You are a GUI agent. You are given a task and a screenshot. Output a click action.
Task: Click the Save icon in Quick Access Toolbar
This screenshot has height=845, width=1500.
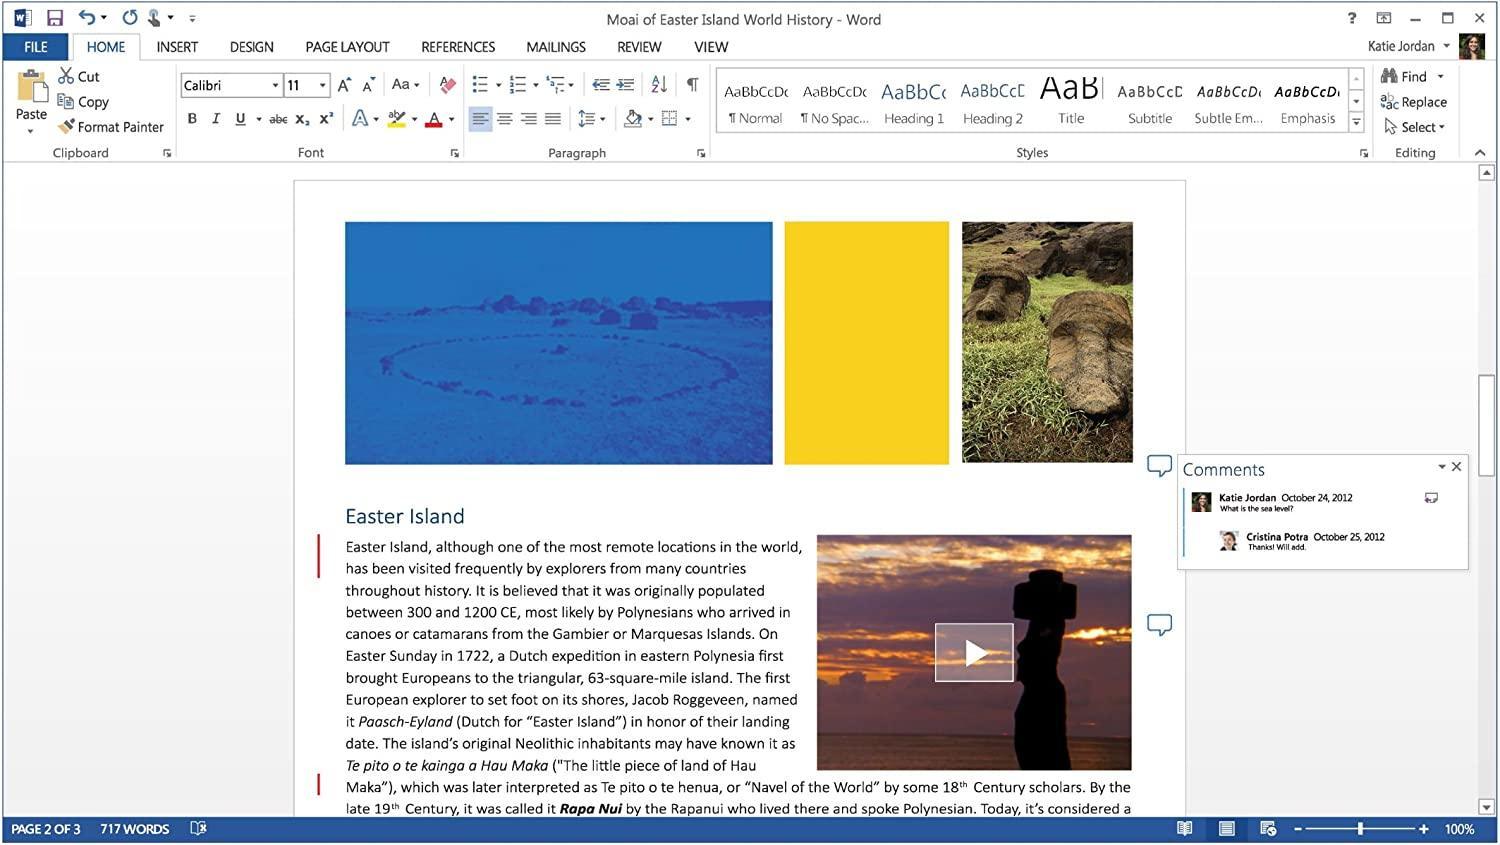(x=55, y=18)
